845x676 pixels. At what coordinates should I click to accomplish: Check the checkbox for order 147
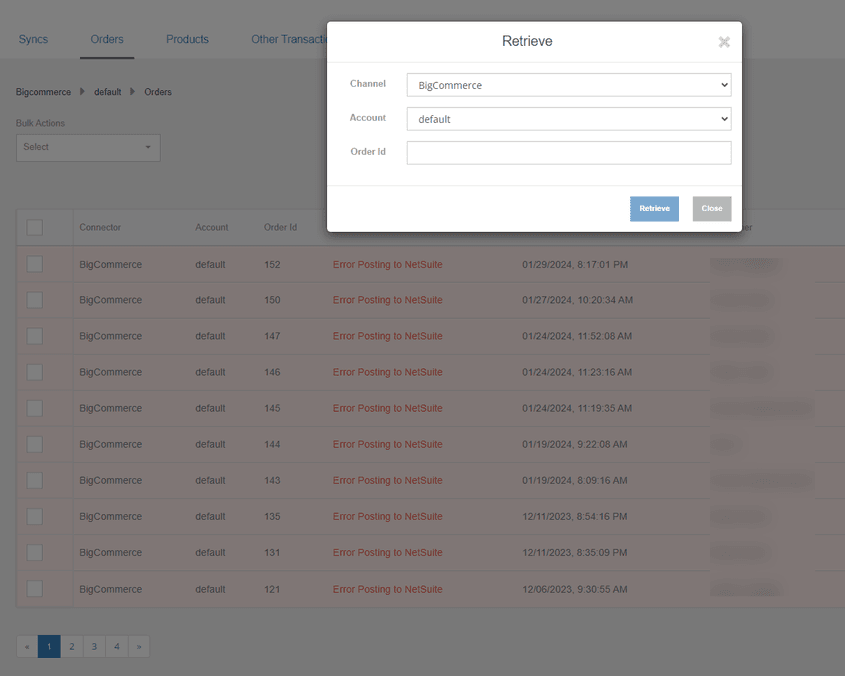click(34, 336)
